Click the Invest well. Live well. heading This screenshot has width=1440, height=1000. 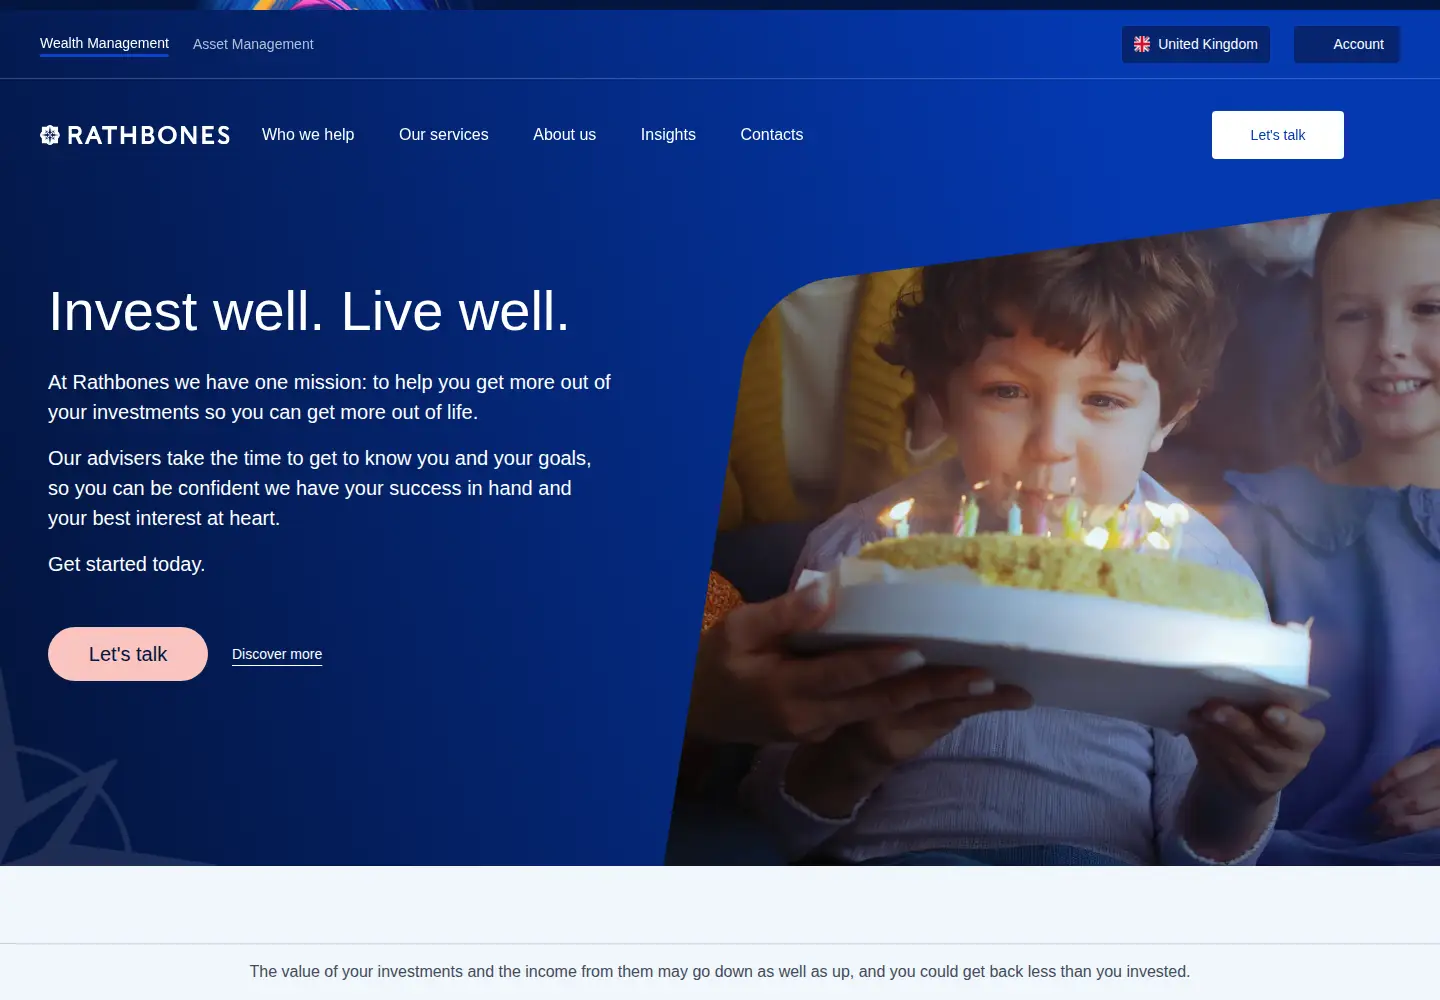click(309, 311)
